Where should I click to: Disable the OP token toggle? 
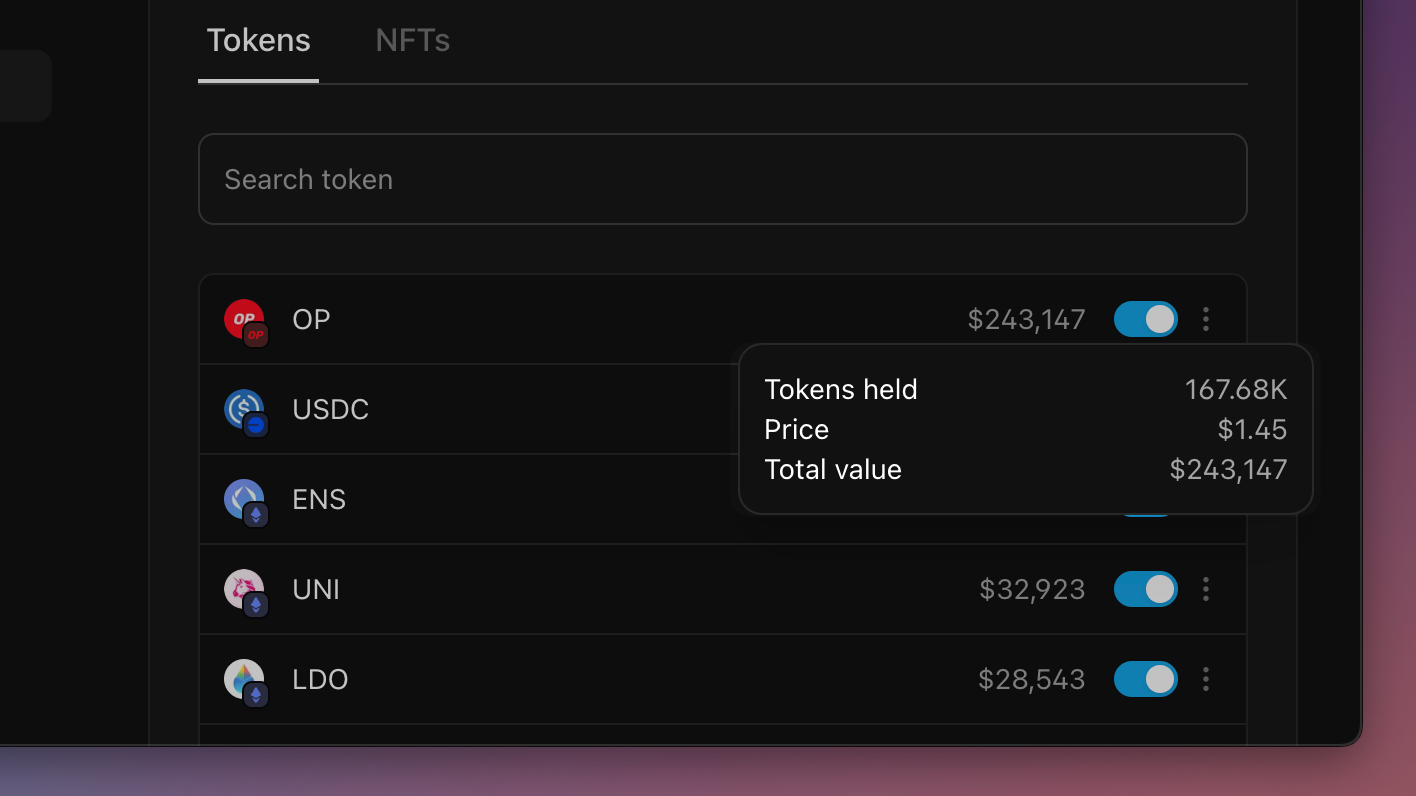point(1145,319)
